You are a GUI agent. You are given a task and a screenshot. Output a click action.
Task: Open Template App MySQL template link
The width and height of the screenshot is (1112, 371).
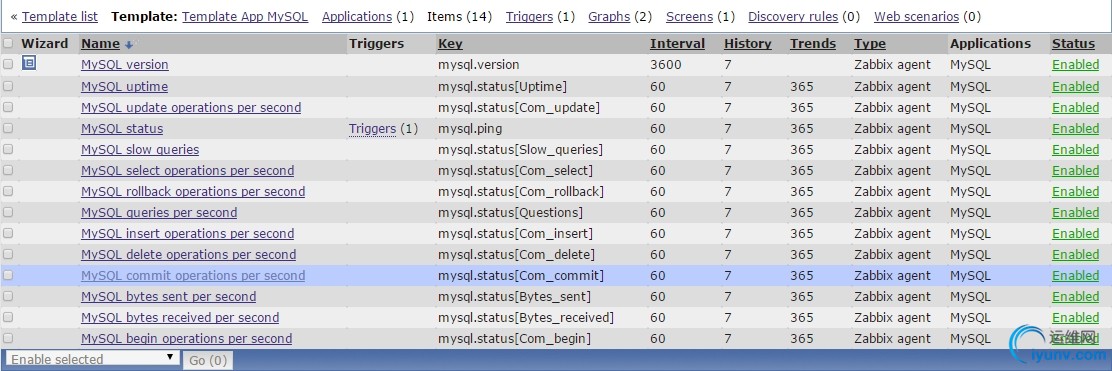[245, 16]
